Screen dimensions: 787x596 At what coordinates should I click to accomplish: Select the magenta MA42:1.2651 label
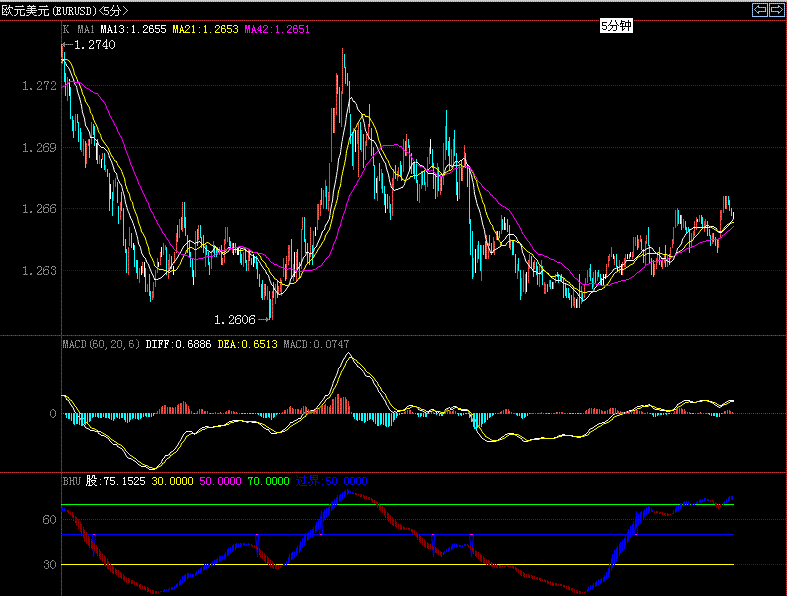click(x=276, y=30)
